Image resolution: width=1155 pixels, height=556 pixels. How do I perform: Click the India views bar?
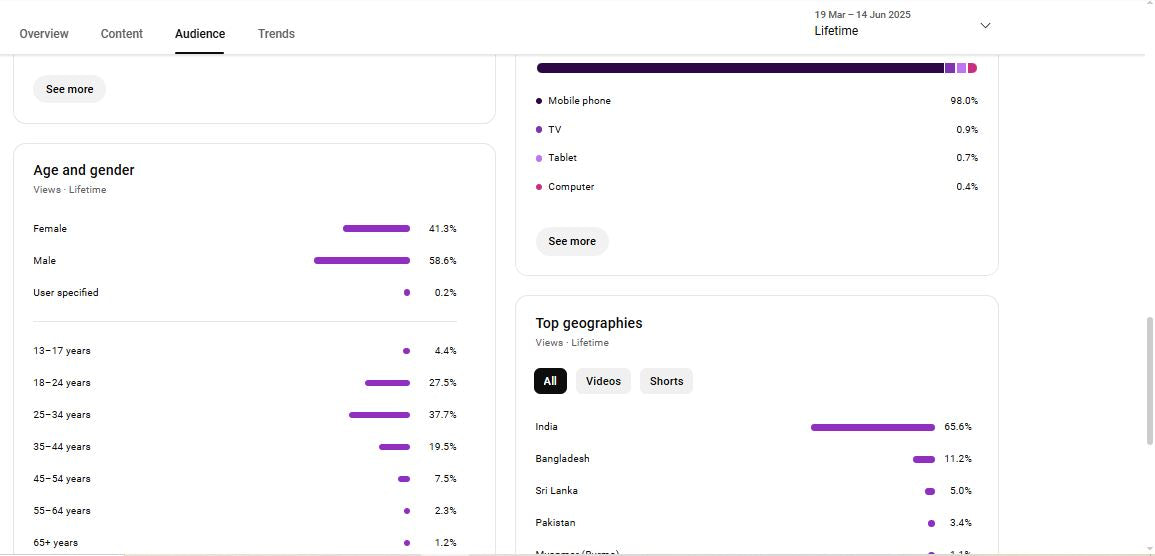coord(872,427)
